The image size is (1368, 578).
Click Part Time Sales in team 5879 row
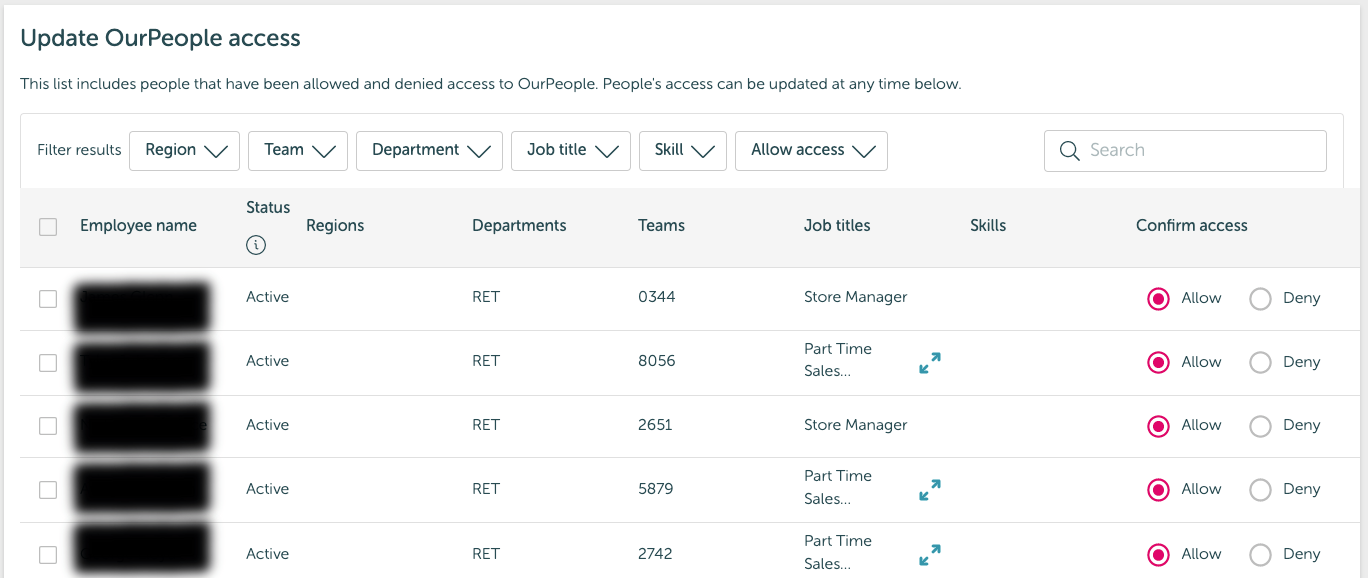pos(838,487)
